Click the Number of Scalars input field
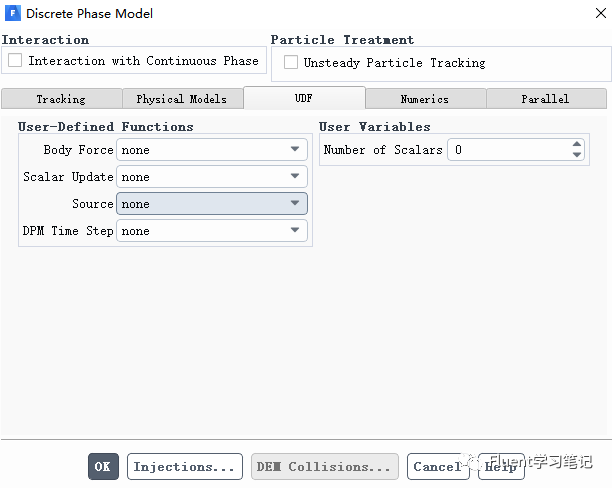Screen dimensions: 612x488 pyautogui.click(x=509, y=150)
